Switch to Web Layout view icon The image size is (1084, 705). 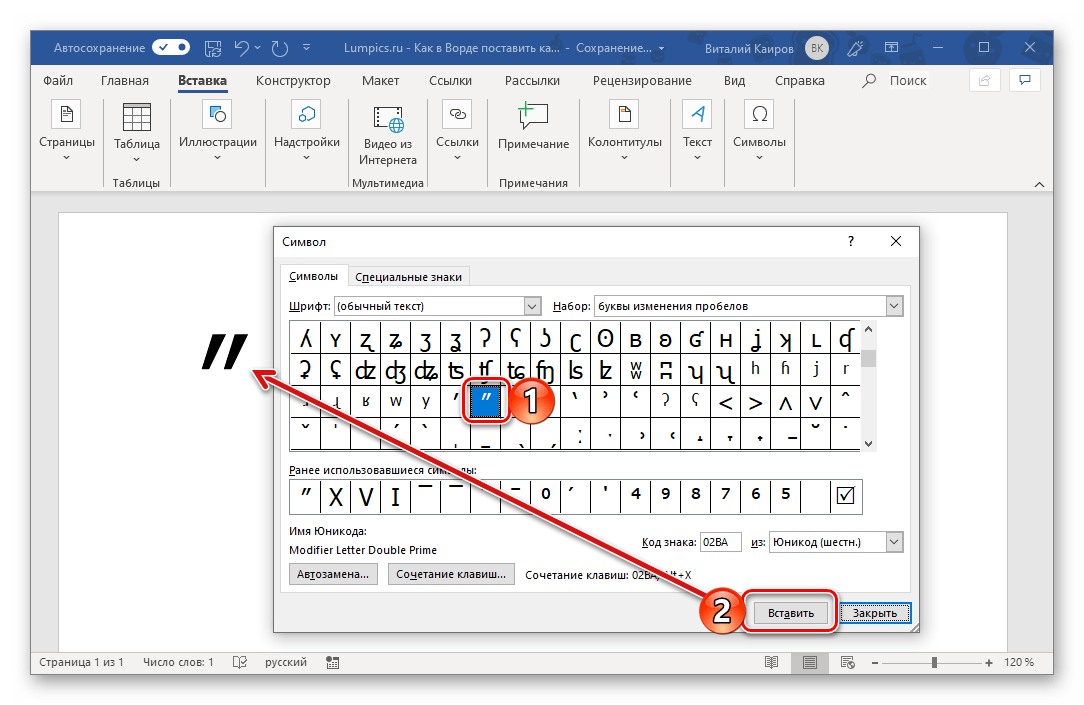coord(848,662)
